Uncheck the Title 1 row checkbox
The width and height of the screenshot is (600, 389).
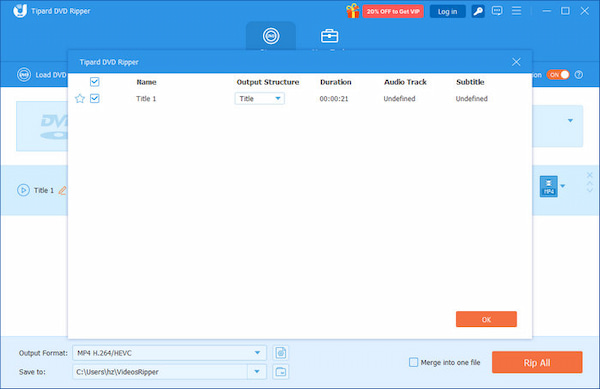tap(95, 98)
